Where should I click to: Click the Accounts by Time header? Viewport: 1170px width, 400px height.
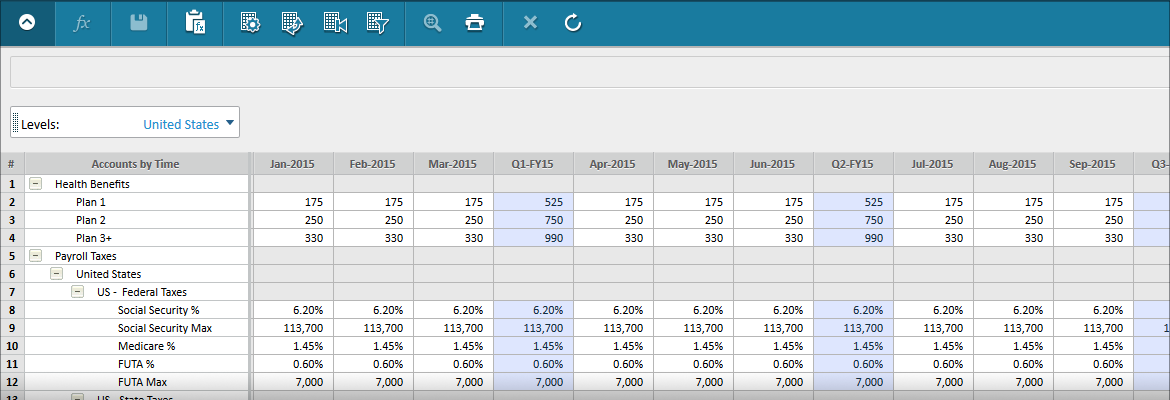pyautogui.click(x=136, y=164)
